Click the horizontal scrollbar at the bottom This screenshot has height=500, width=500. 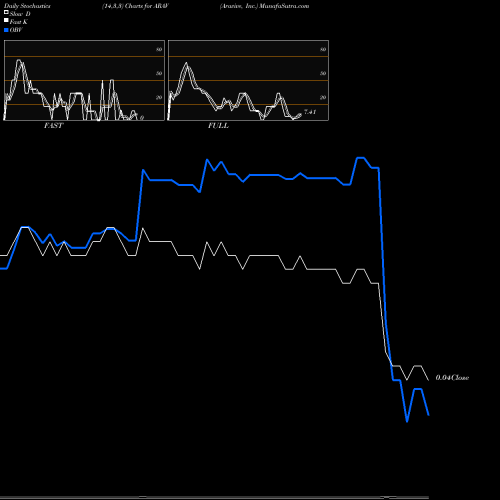click(x=214, y=497)
